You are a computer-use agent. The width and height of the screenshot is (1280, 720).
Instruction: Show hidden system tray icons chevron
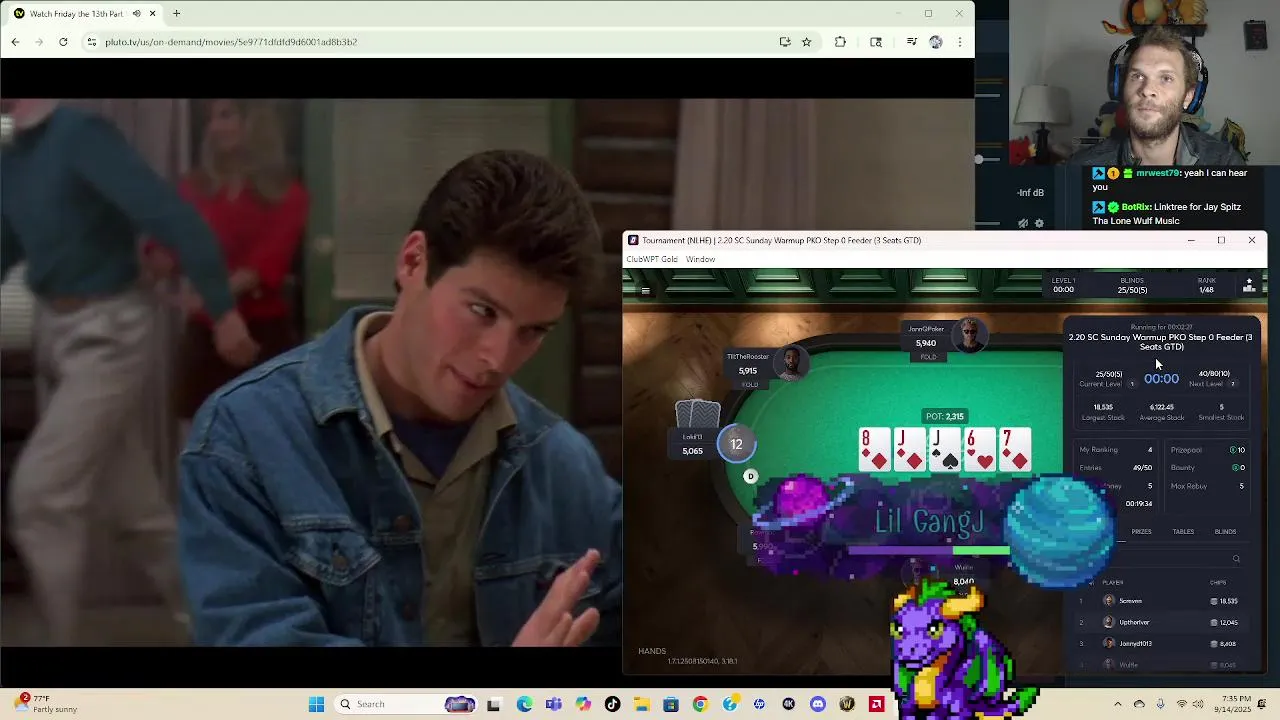(1118, 704)
